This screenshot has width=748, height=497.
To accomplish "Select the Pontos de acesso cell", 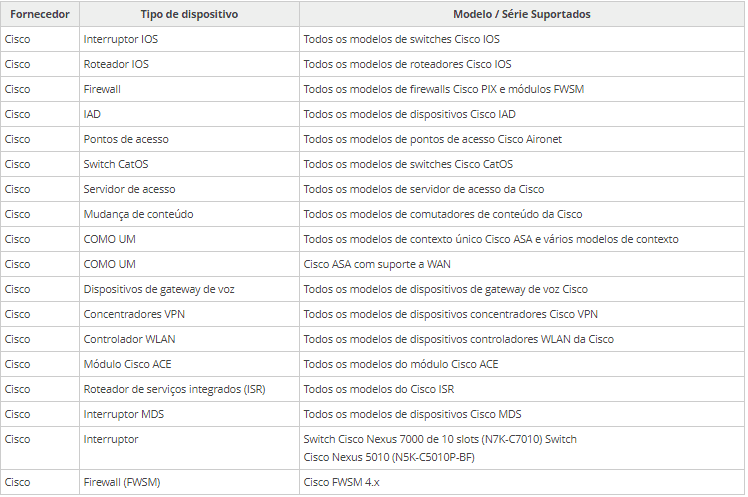I will click(126, 140).
